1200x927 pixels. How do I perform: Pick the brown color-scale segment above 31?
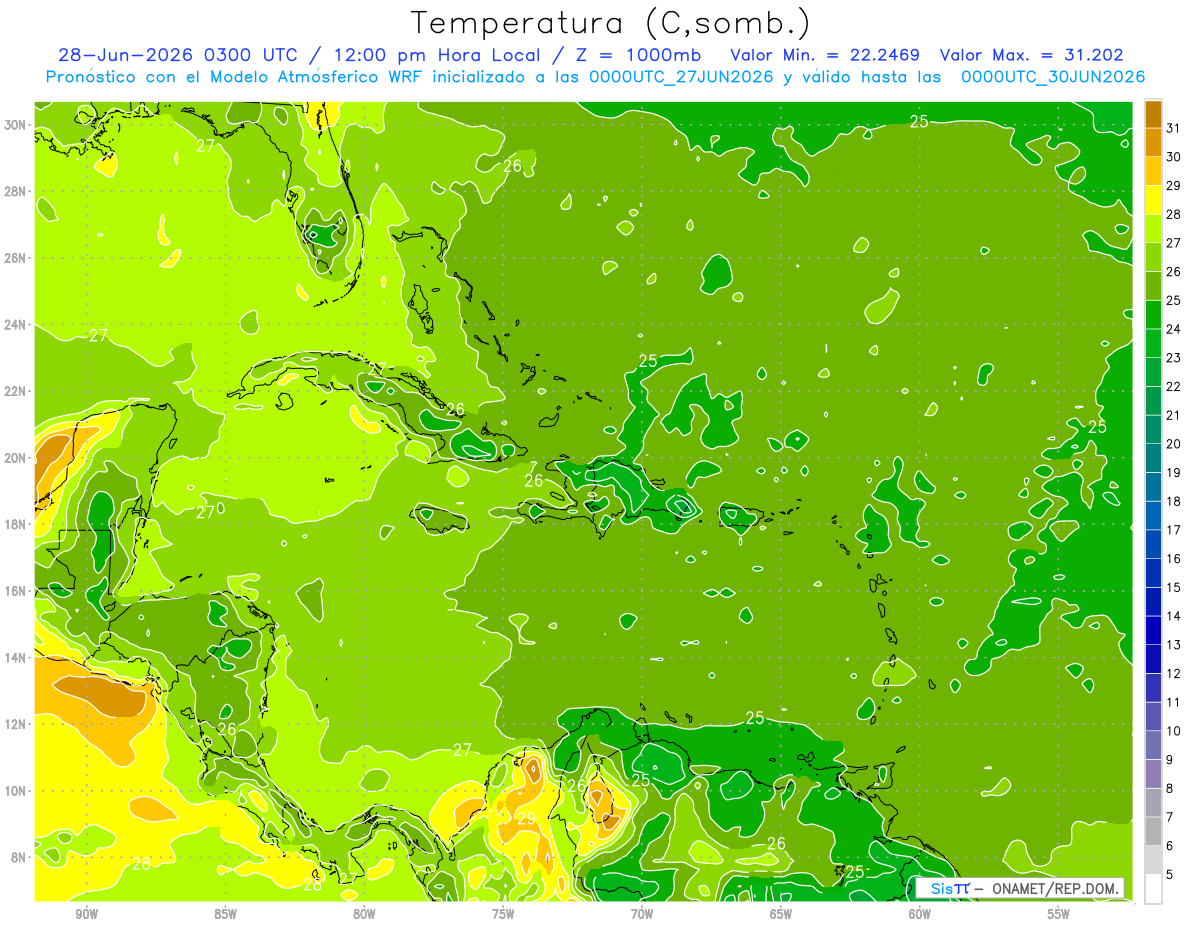click(x=1153, y=114)
